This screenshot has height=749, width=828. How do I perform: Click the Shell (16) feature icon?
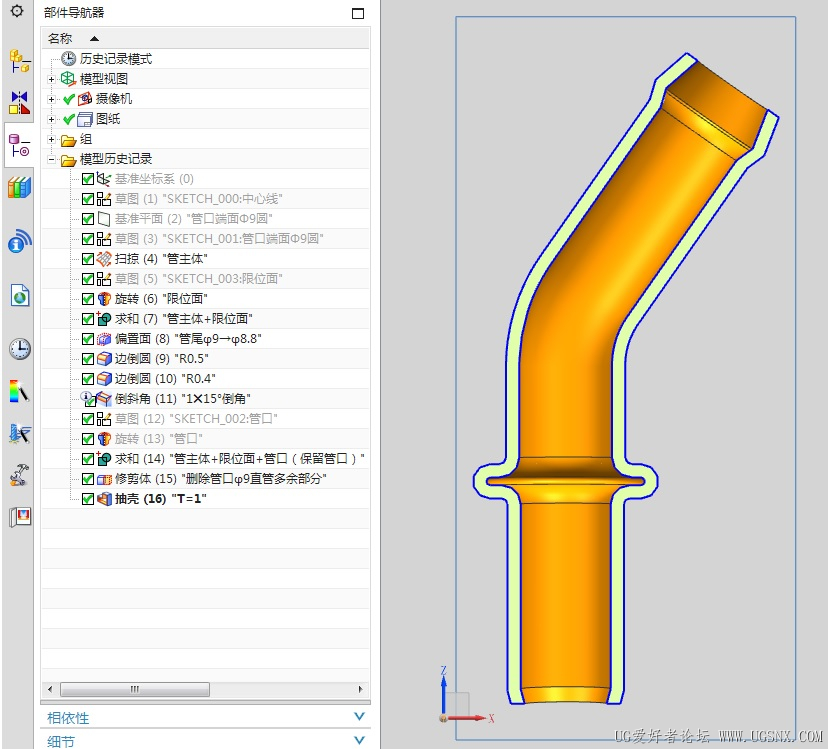click(x=104, y=499)
